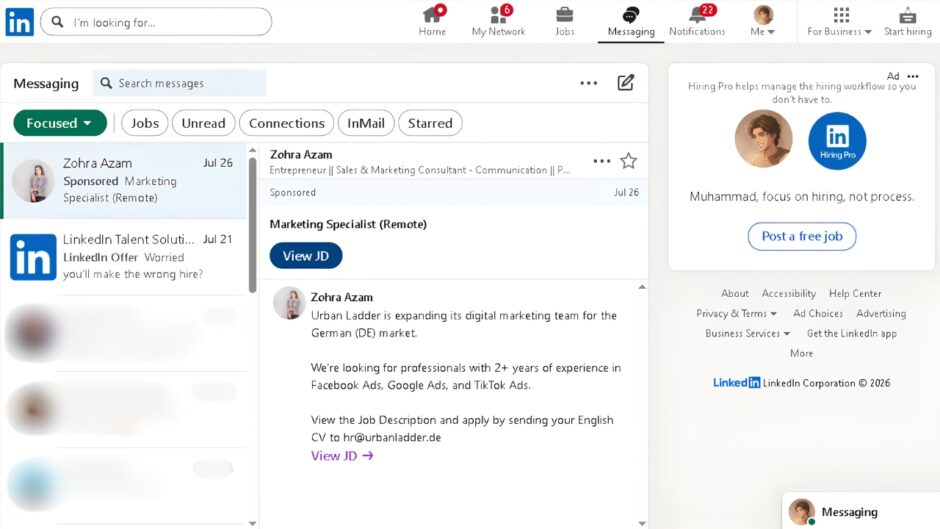Click scroll up arrow in conversation list

(x=252, y=150)
